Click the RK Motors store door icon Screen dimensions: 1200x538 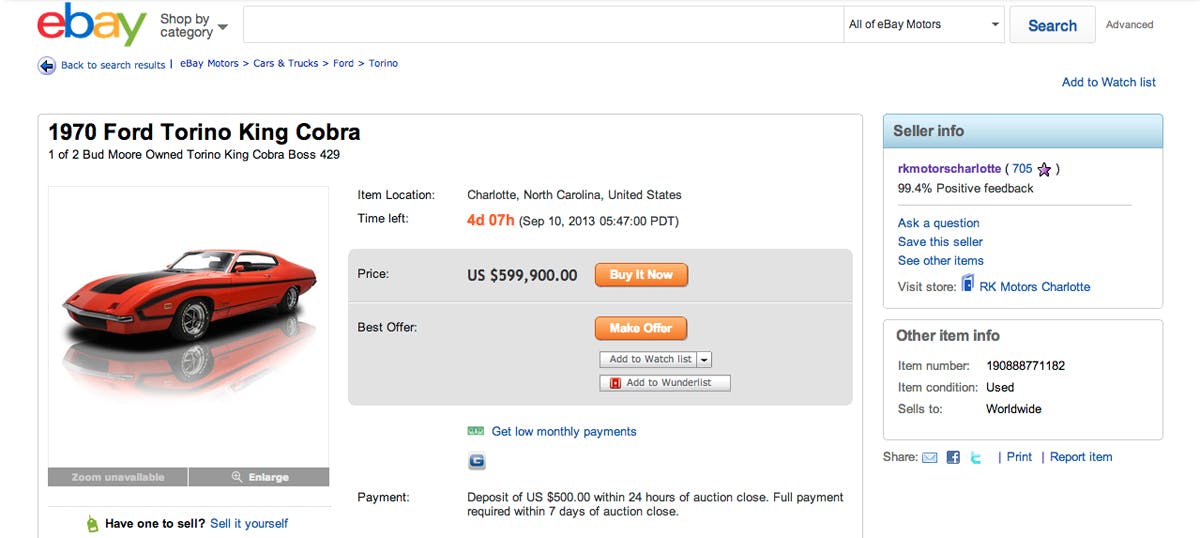[x=967, y=285]
